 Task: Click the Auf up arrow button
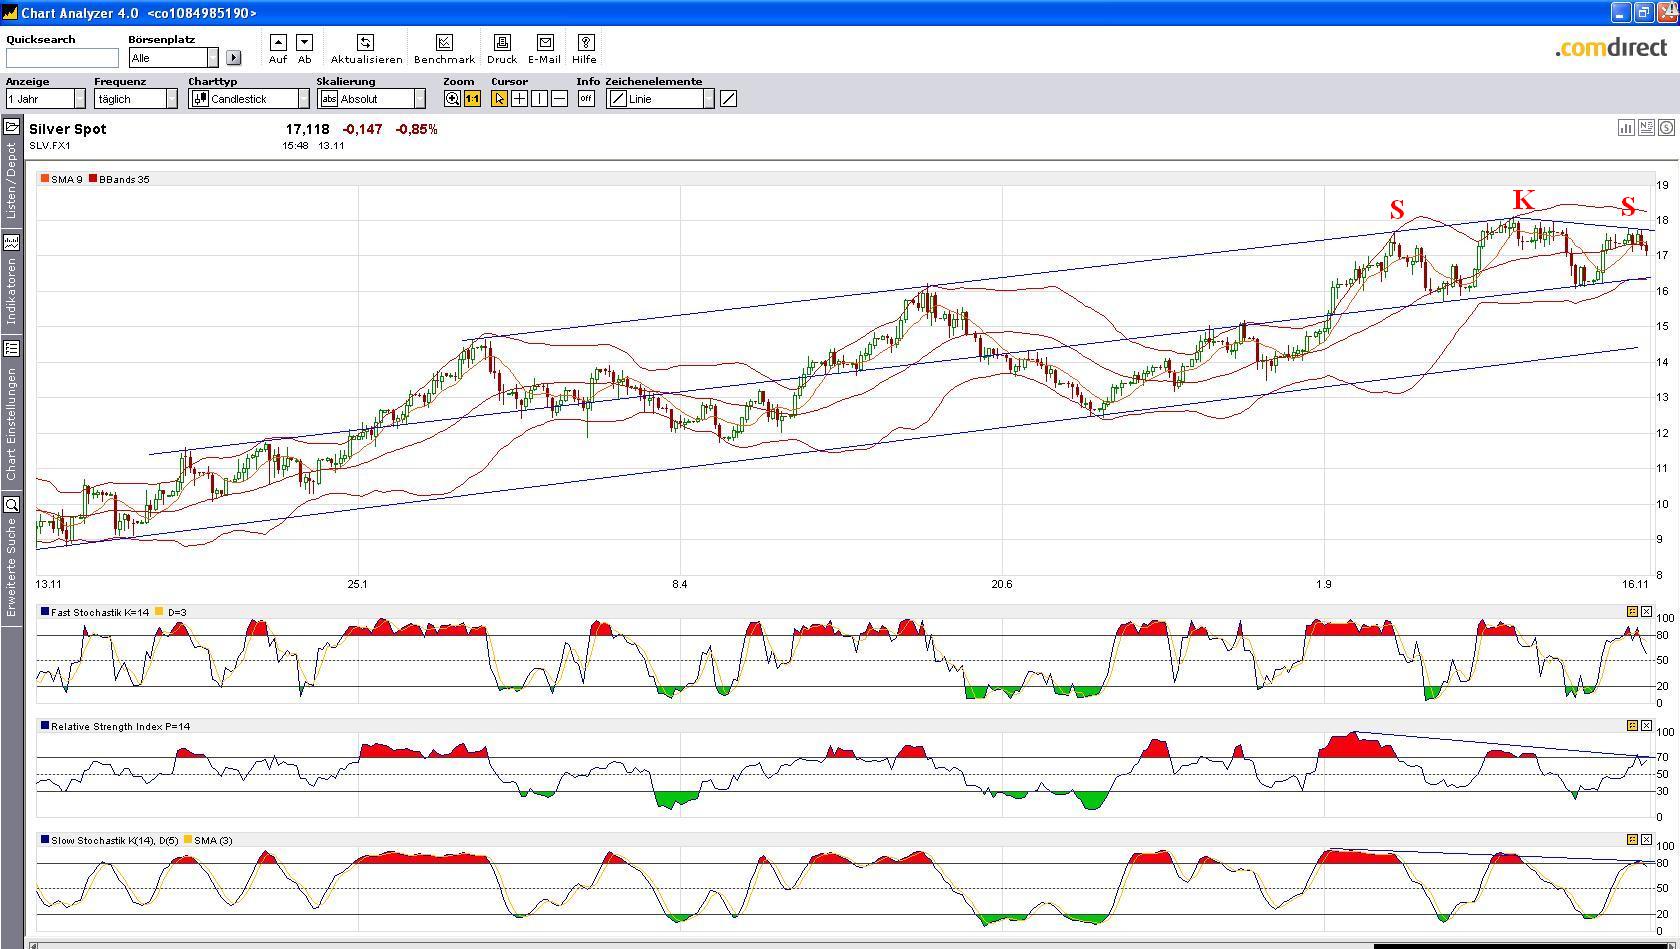(278, 42)
